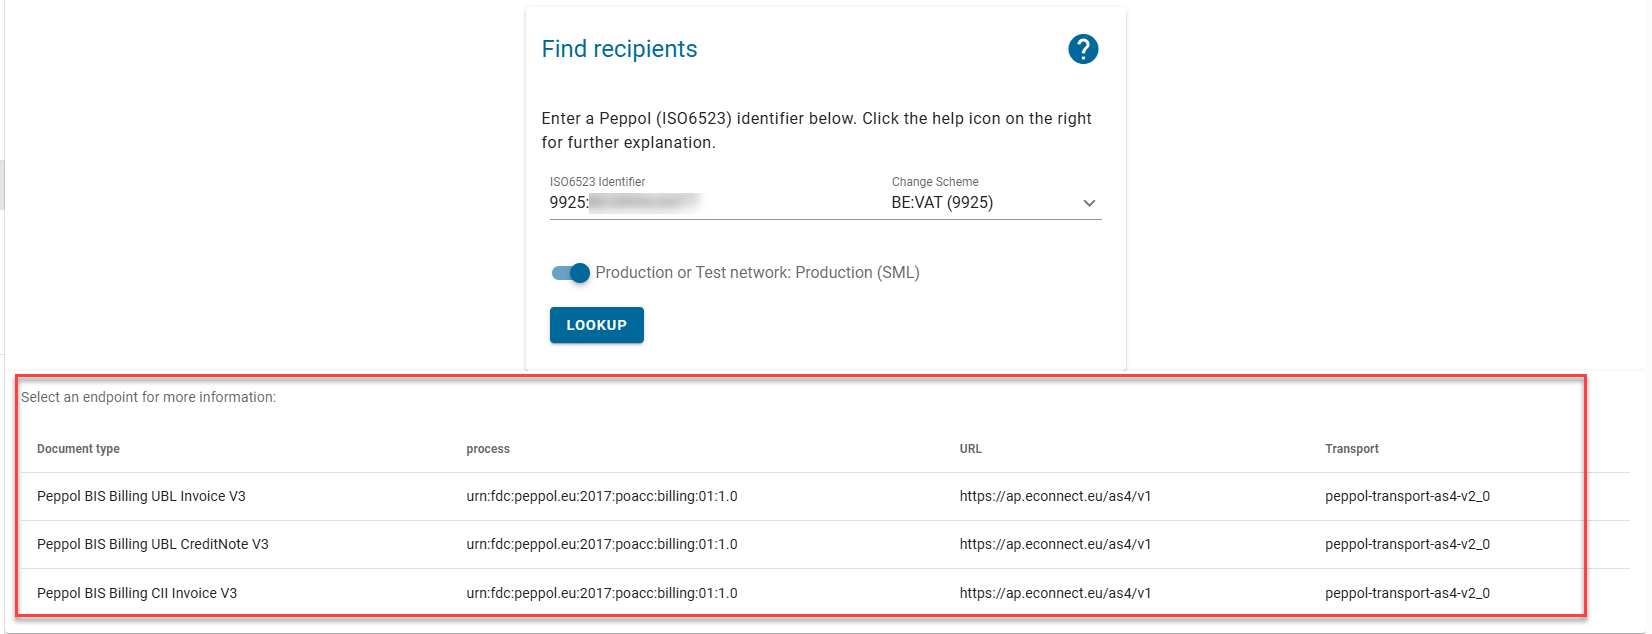Click the process column header
1652x634 pixels.
coord(488,449)
